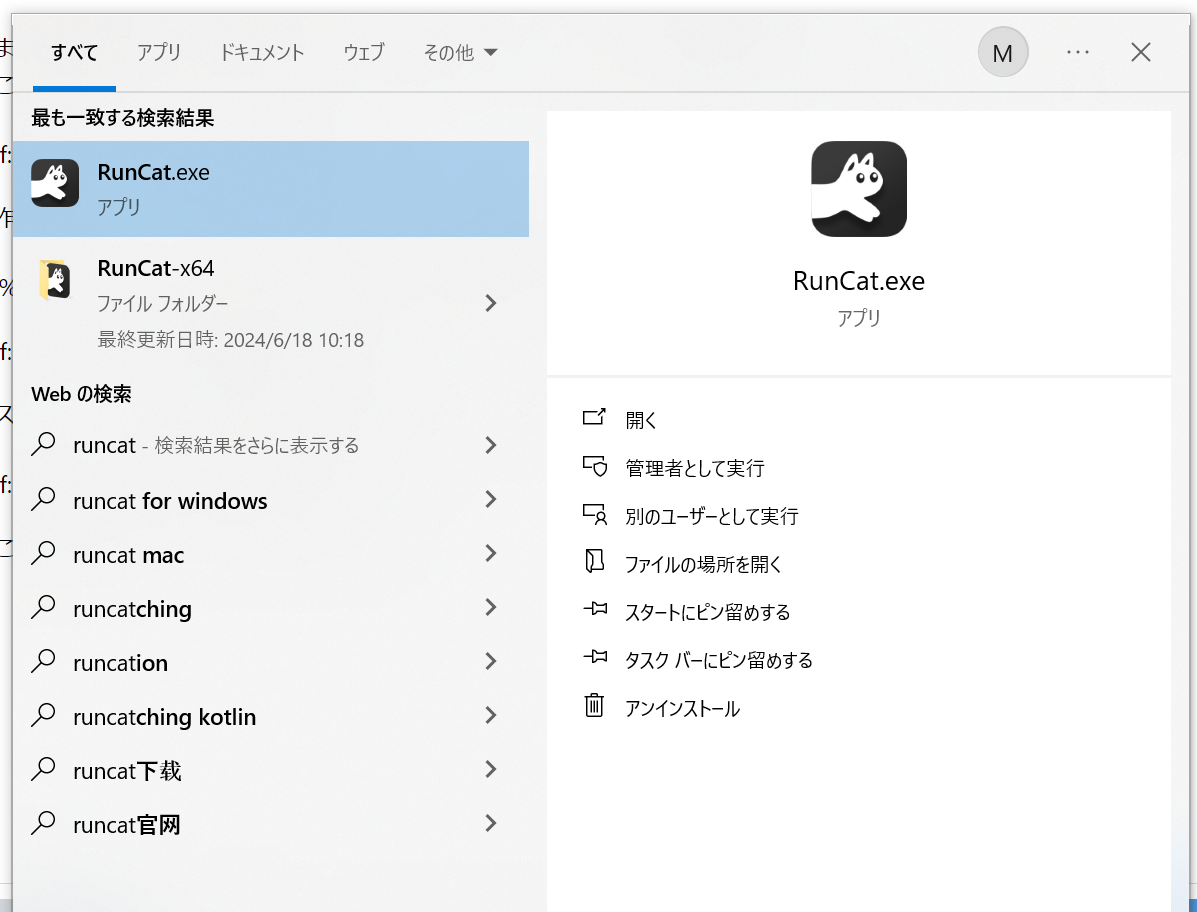Choose 別のユーザーとして実行
The width and height of the screenshot is (1197, 912).
point(711,516)
